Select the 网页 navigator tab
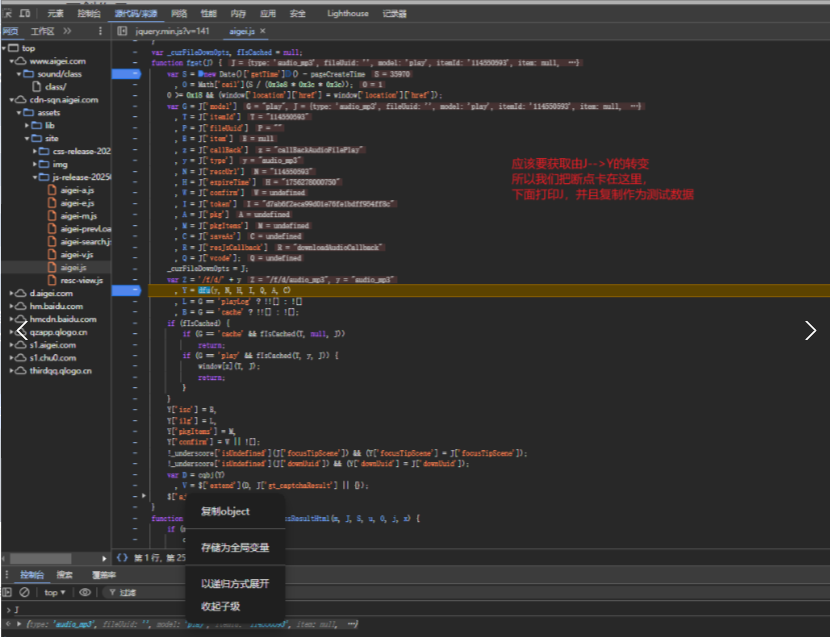The width and height of the screenshot is (830, 637). click(10, 31)
